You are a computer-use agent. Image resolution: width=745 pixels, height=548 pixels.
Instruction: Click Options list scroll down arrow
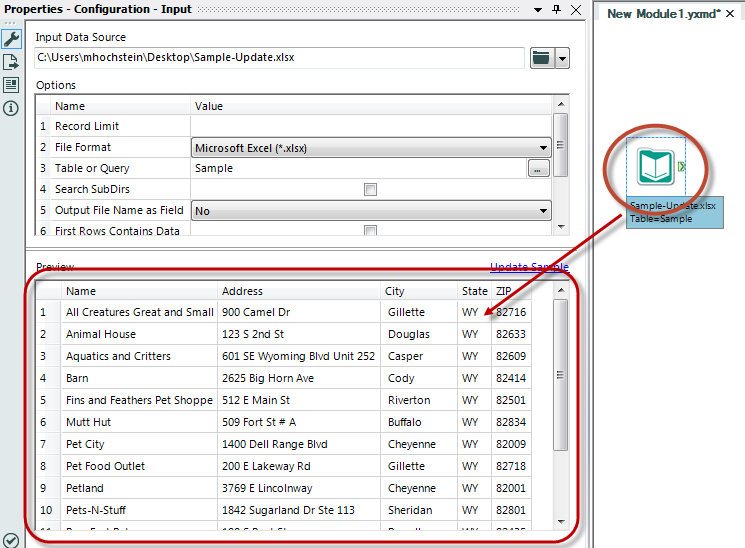pos(561,227)
